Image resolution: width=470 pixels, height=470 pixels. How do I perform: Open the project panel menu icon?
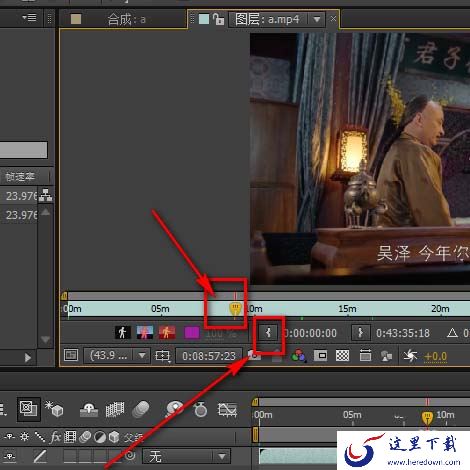click(x=29, y=17)
